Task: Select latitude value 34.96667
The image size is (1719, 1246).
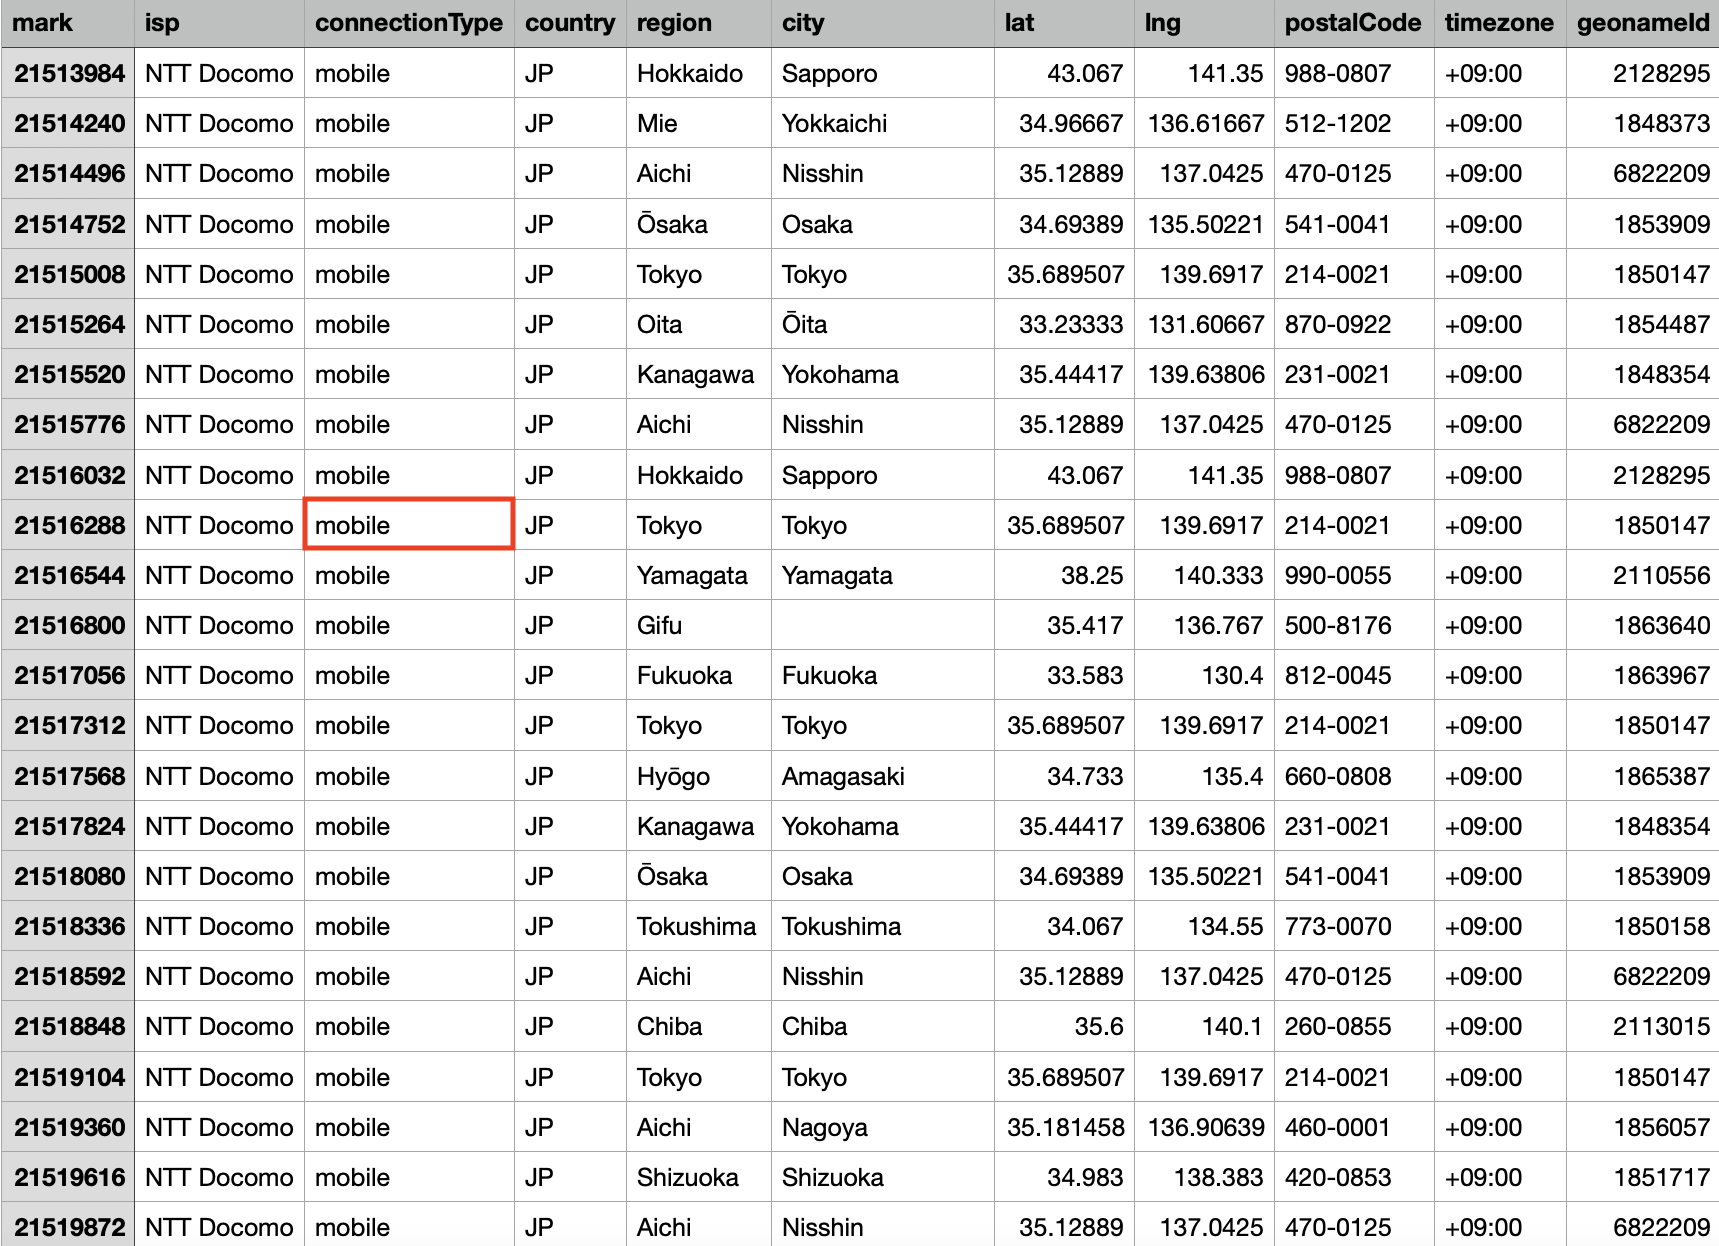Action: (1064, 123)
